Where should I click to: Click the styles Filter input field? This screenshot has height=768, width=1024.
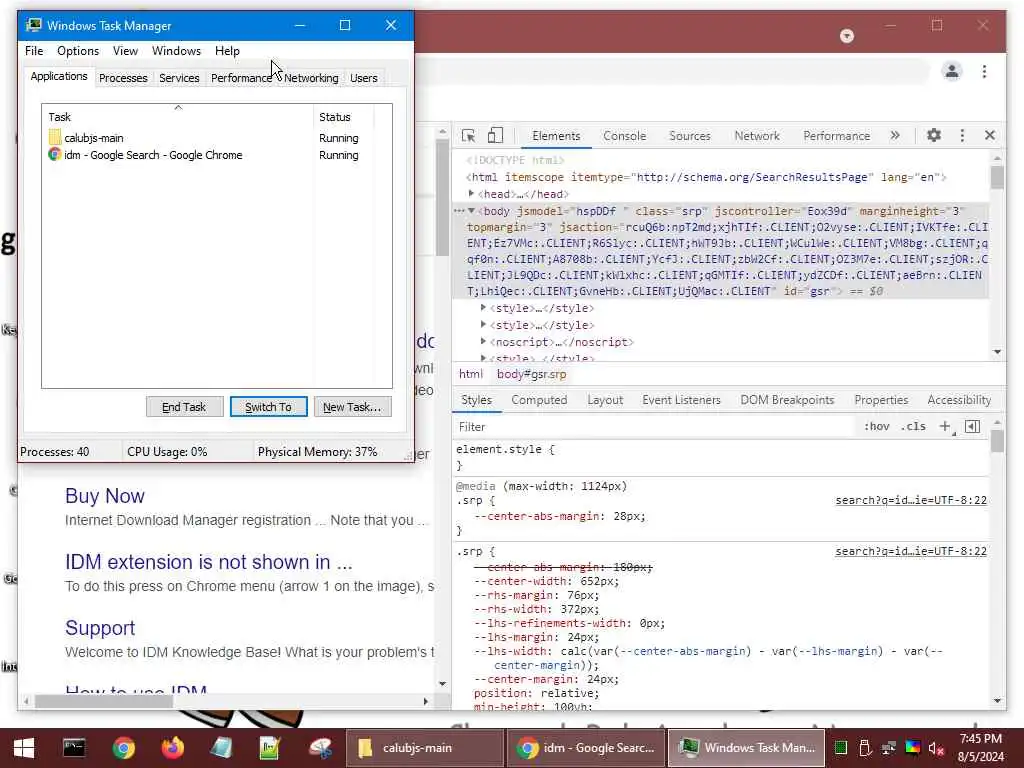655,426
